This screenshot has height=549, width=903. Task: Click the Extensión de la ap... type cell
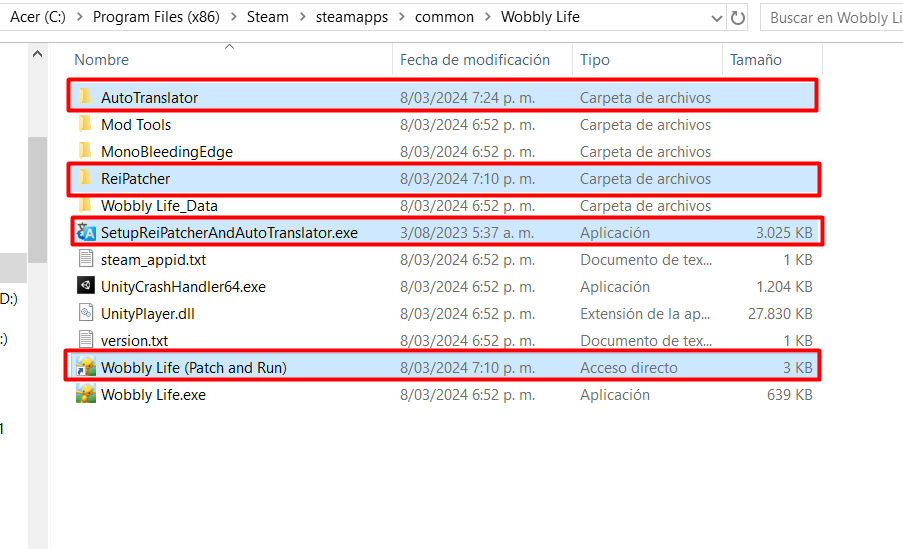[645, 314]
